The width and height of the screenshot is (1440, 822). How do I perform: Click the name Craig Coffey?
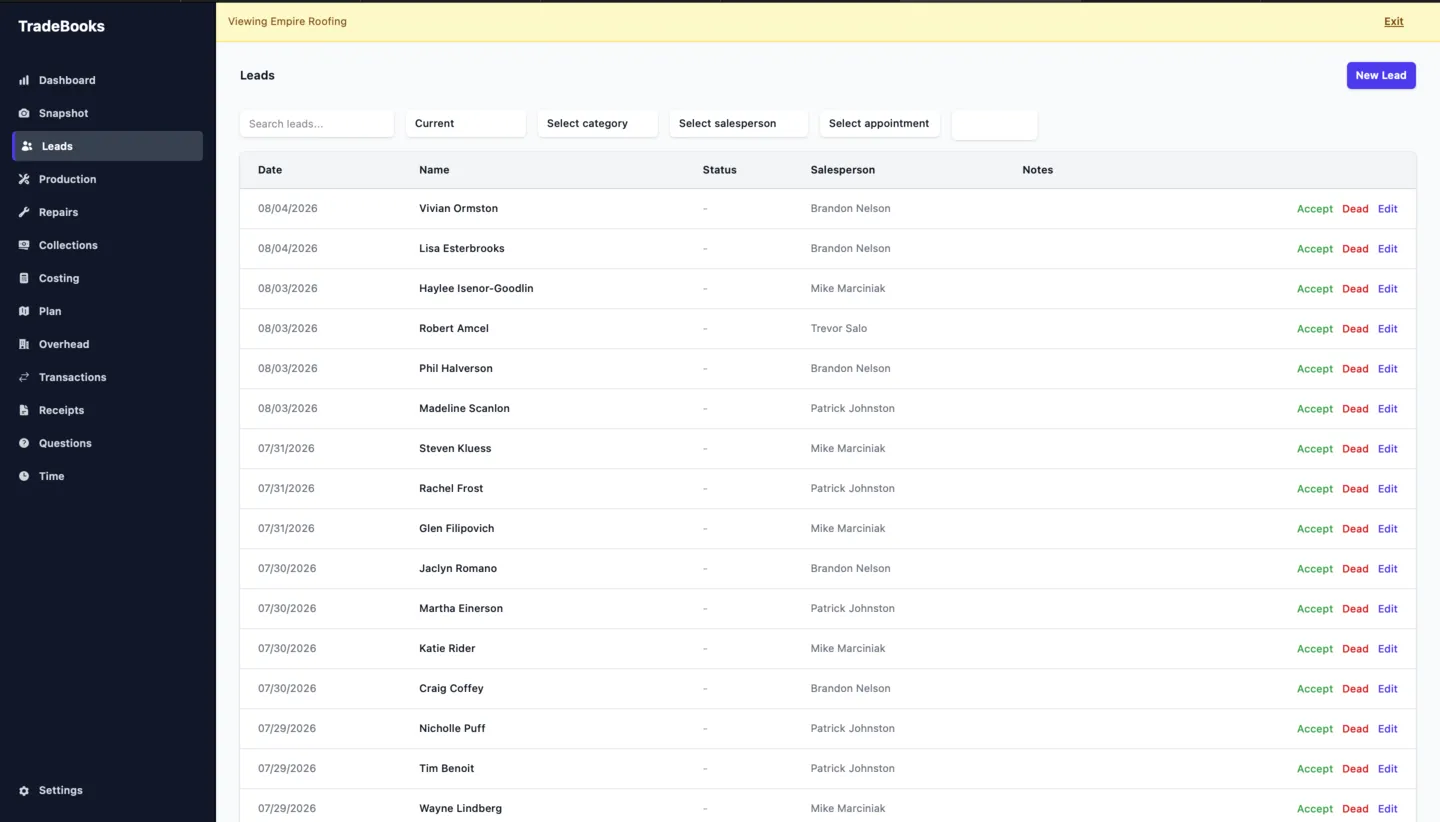pyautogui.click(x=451, y=688)
